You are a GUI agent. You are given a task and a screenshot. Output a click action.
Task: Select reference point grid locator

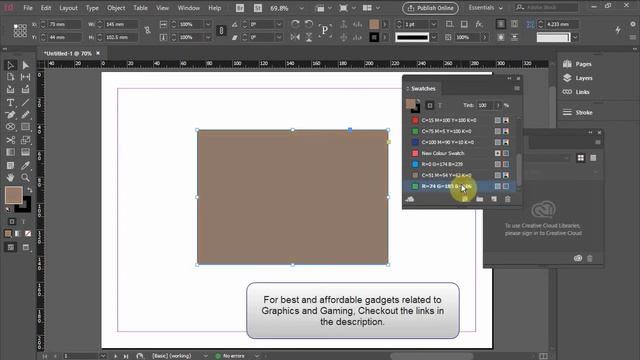pyautogui.click(x=20, y=31)
